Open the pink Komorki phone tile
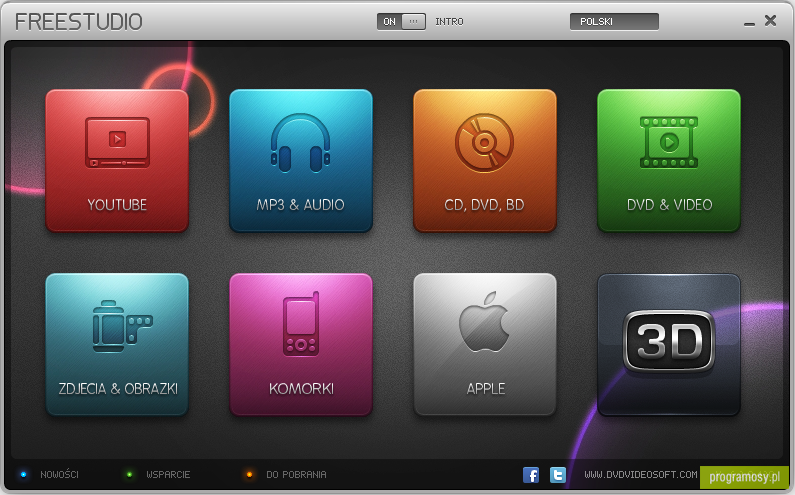Screen dimensions: 795x495 (x=301, y=344)
